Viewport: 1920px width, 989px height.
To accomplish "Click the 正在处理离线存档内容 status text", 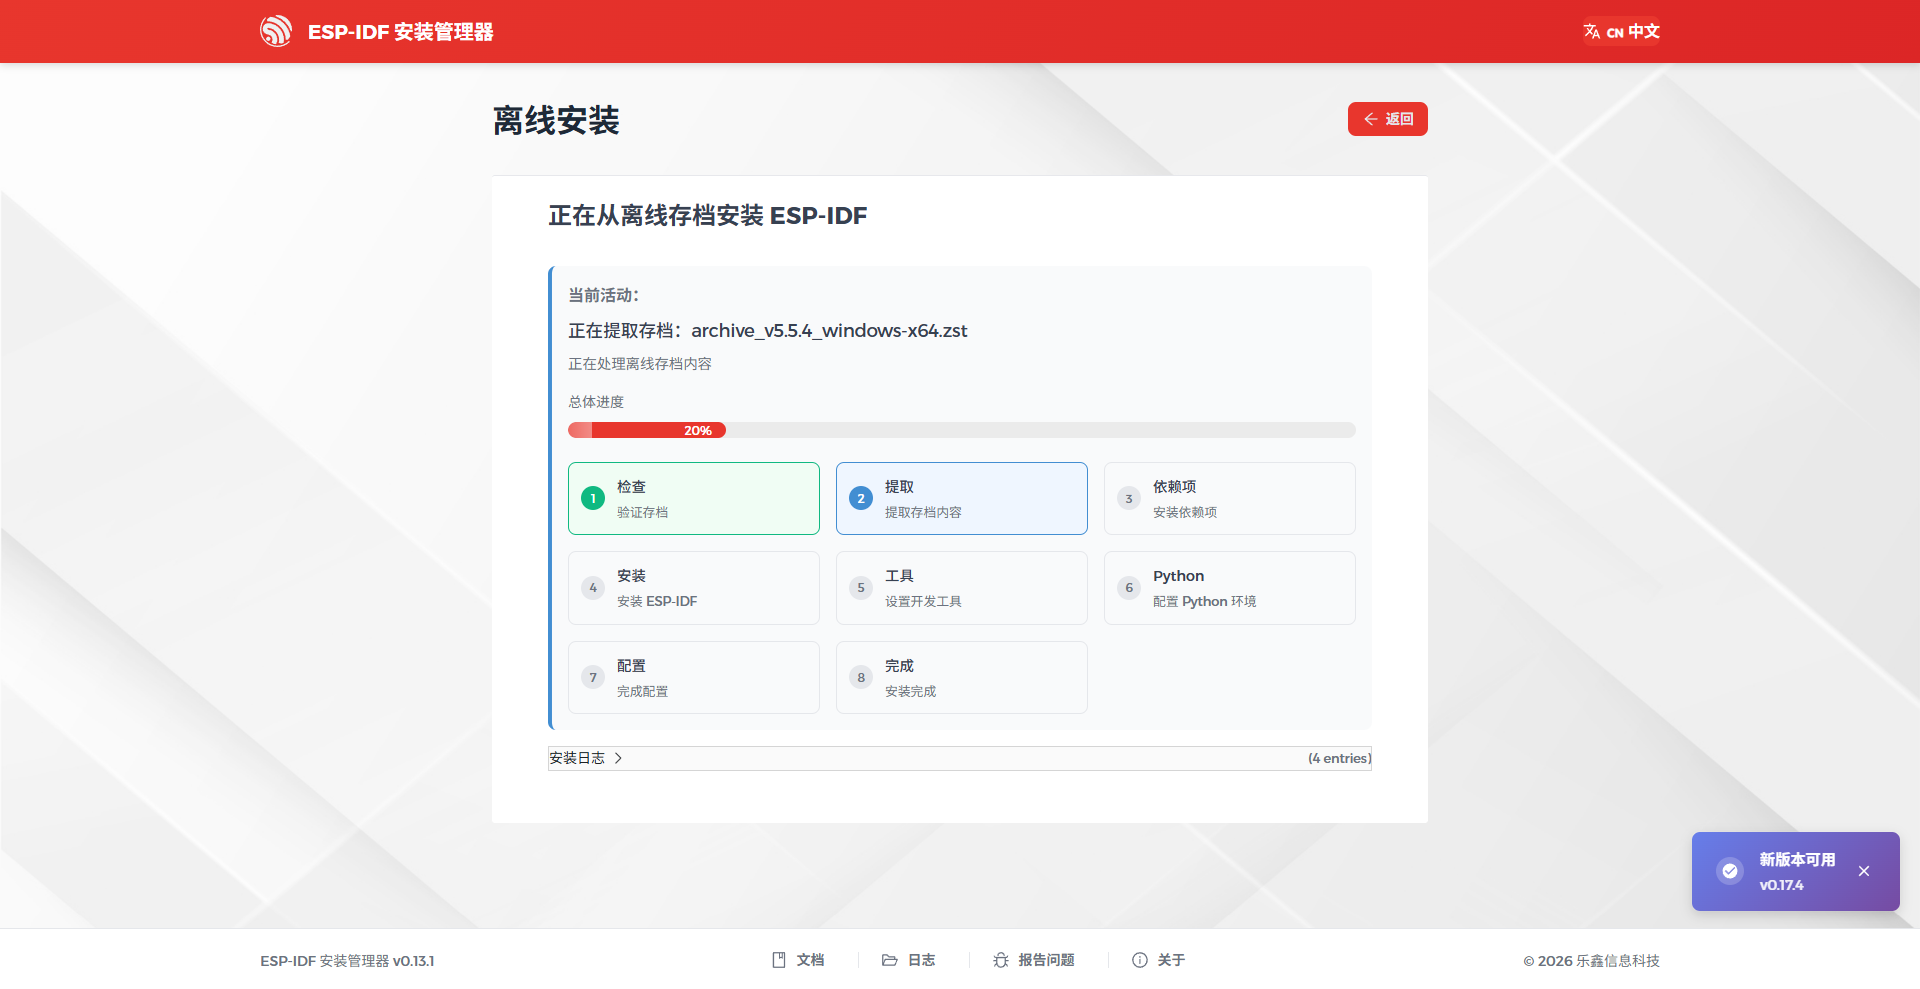I will pos(640,364).
